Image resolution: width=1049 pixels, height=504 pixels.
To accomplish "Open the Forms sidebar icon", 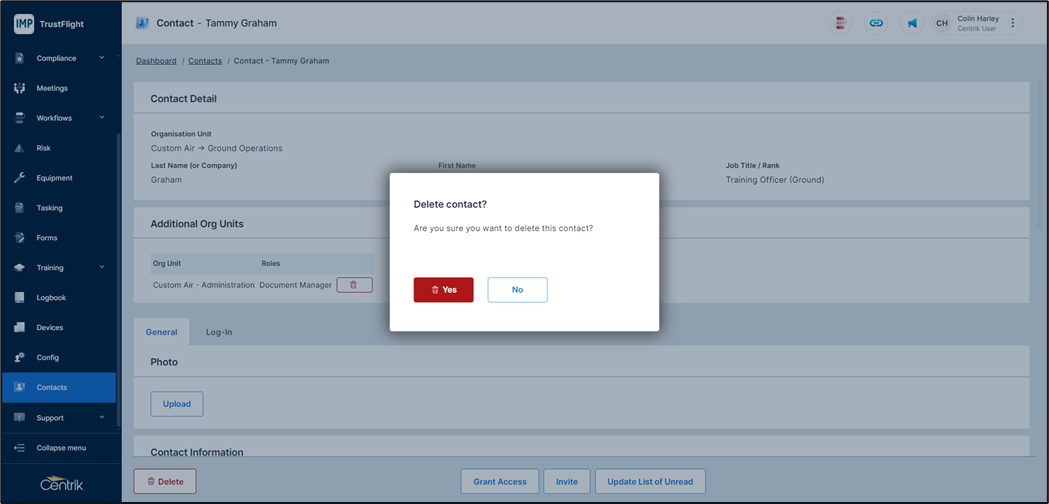I will [x=19, y=238].
